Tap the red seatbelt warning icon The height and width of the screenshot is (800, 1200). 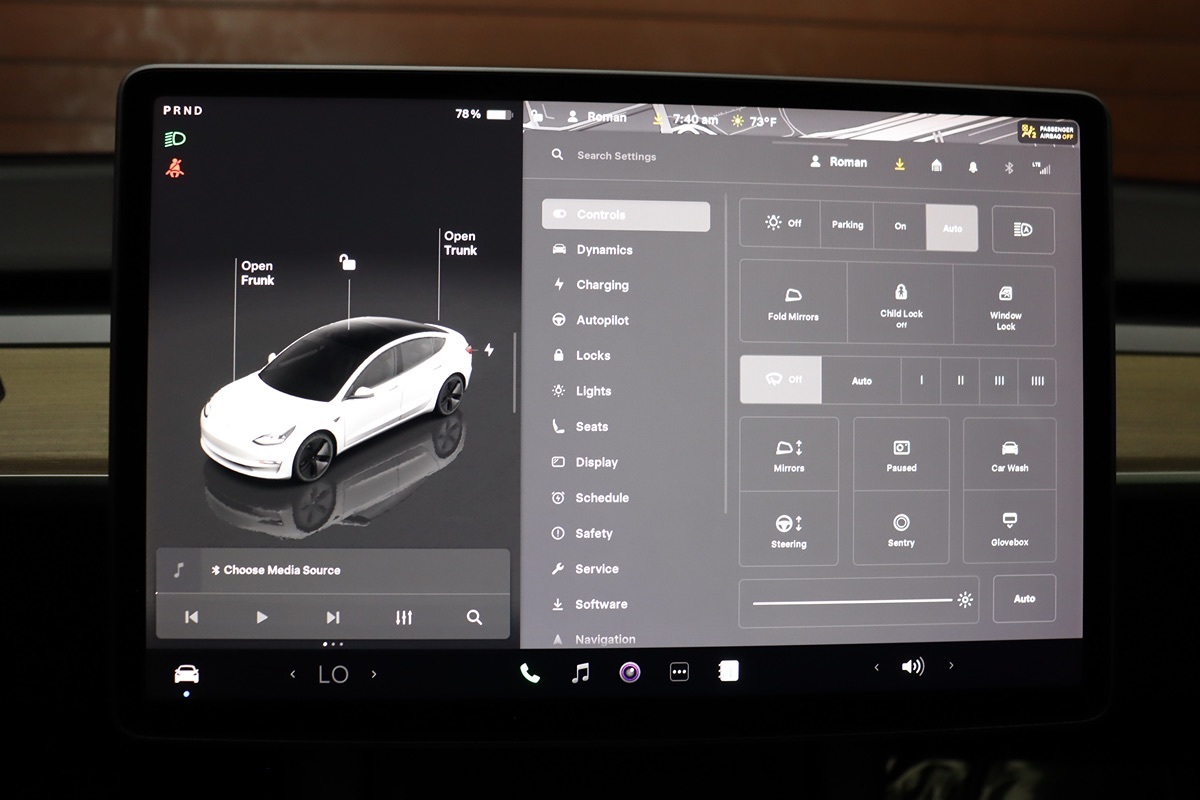click(175, 168)
